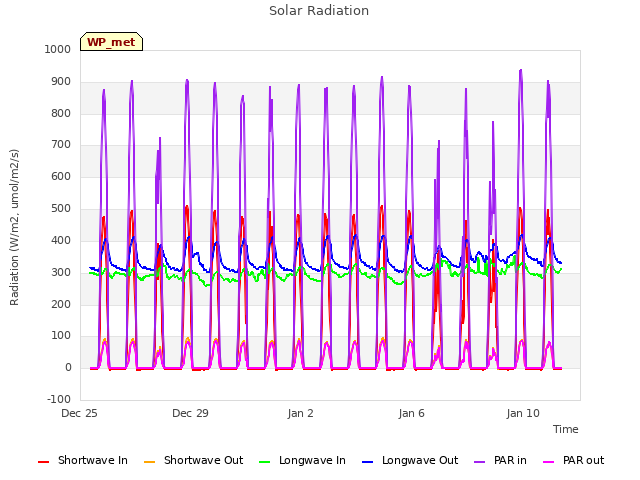Click the Jan 6 axis tick label
This screenshot has height=480, width=640.
411,413
